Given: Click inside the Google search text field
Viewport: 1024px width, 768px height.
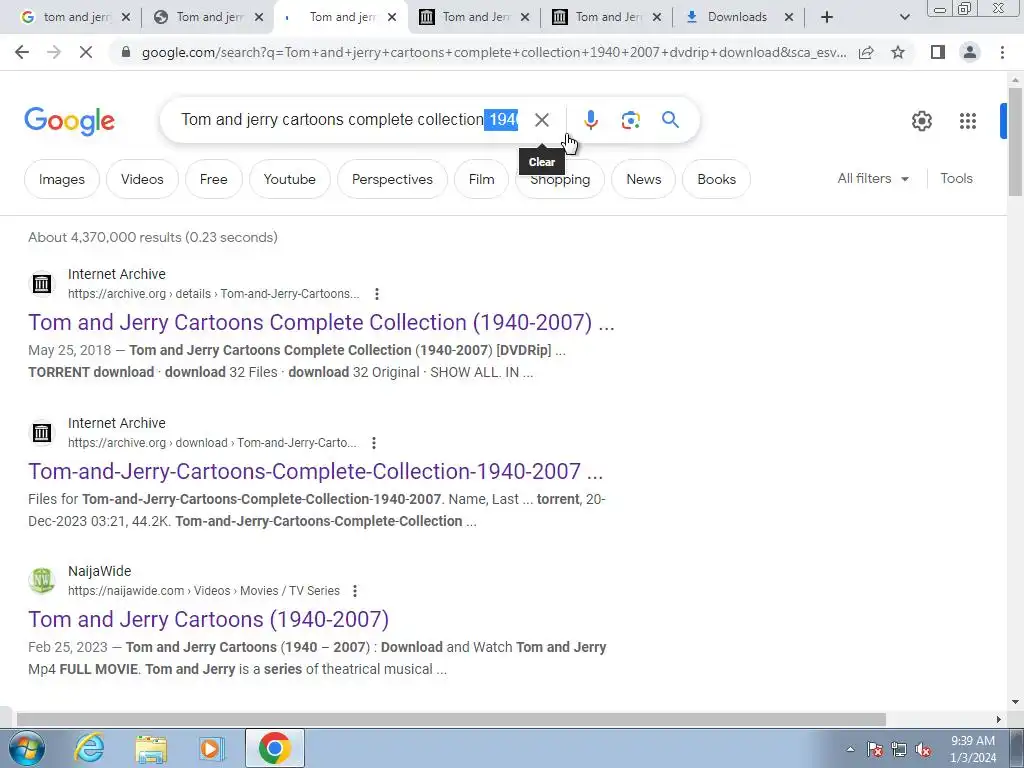Looking at the screenshot, I should 349,120.
